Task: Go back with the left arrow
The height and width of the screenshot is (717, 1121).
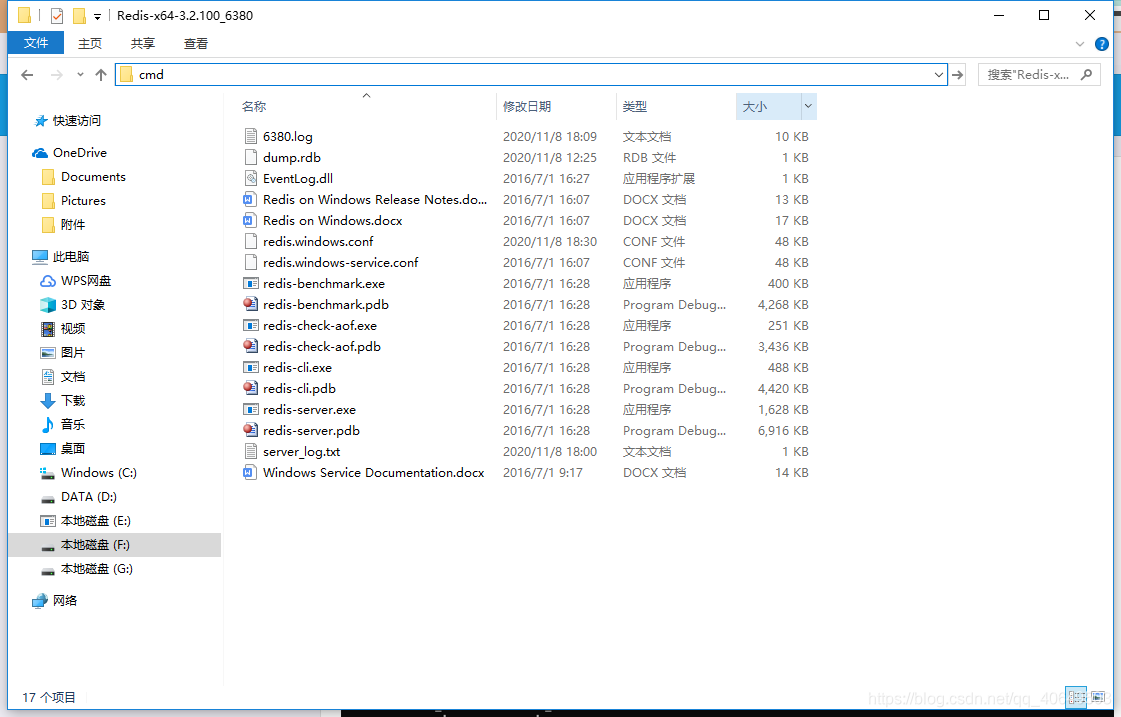Action: [27, 74]
